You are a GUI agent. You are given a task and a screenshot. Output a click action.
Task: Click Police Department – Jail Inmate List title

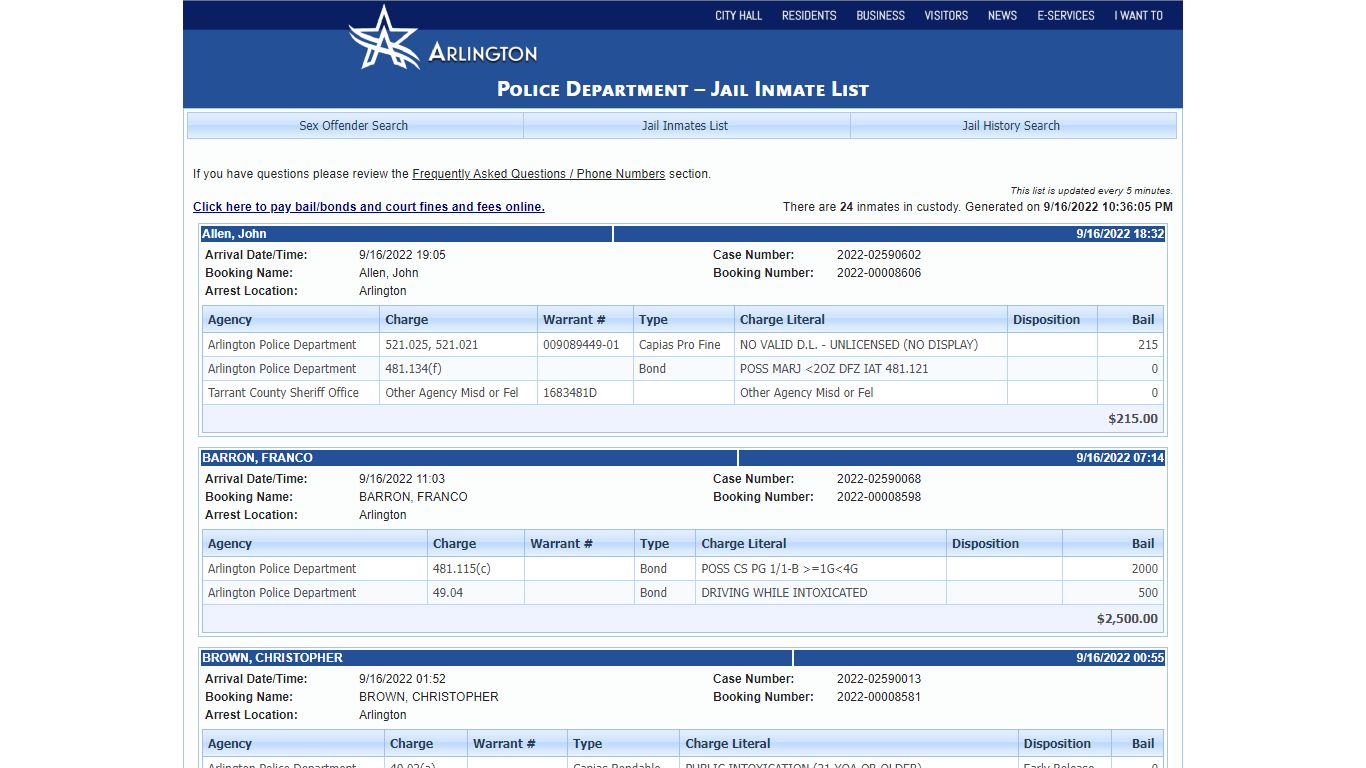(x=683, y=89)
